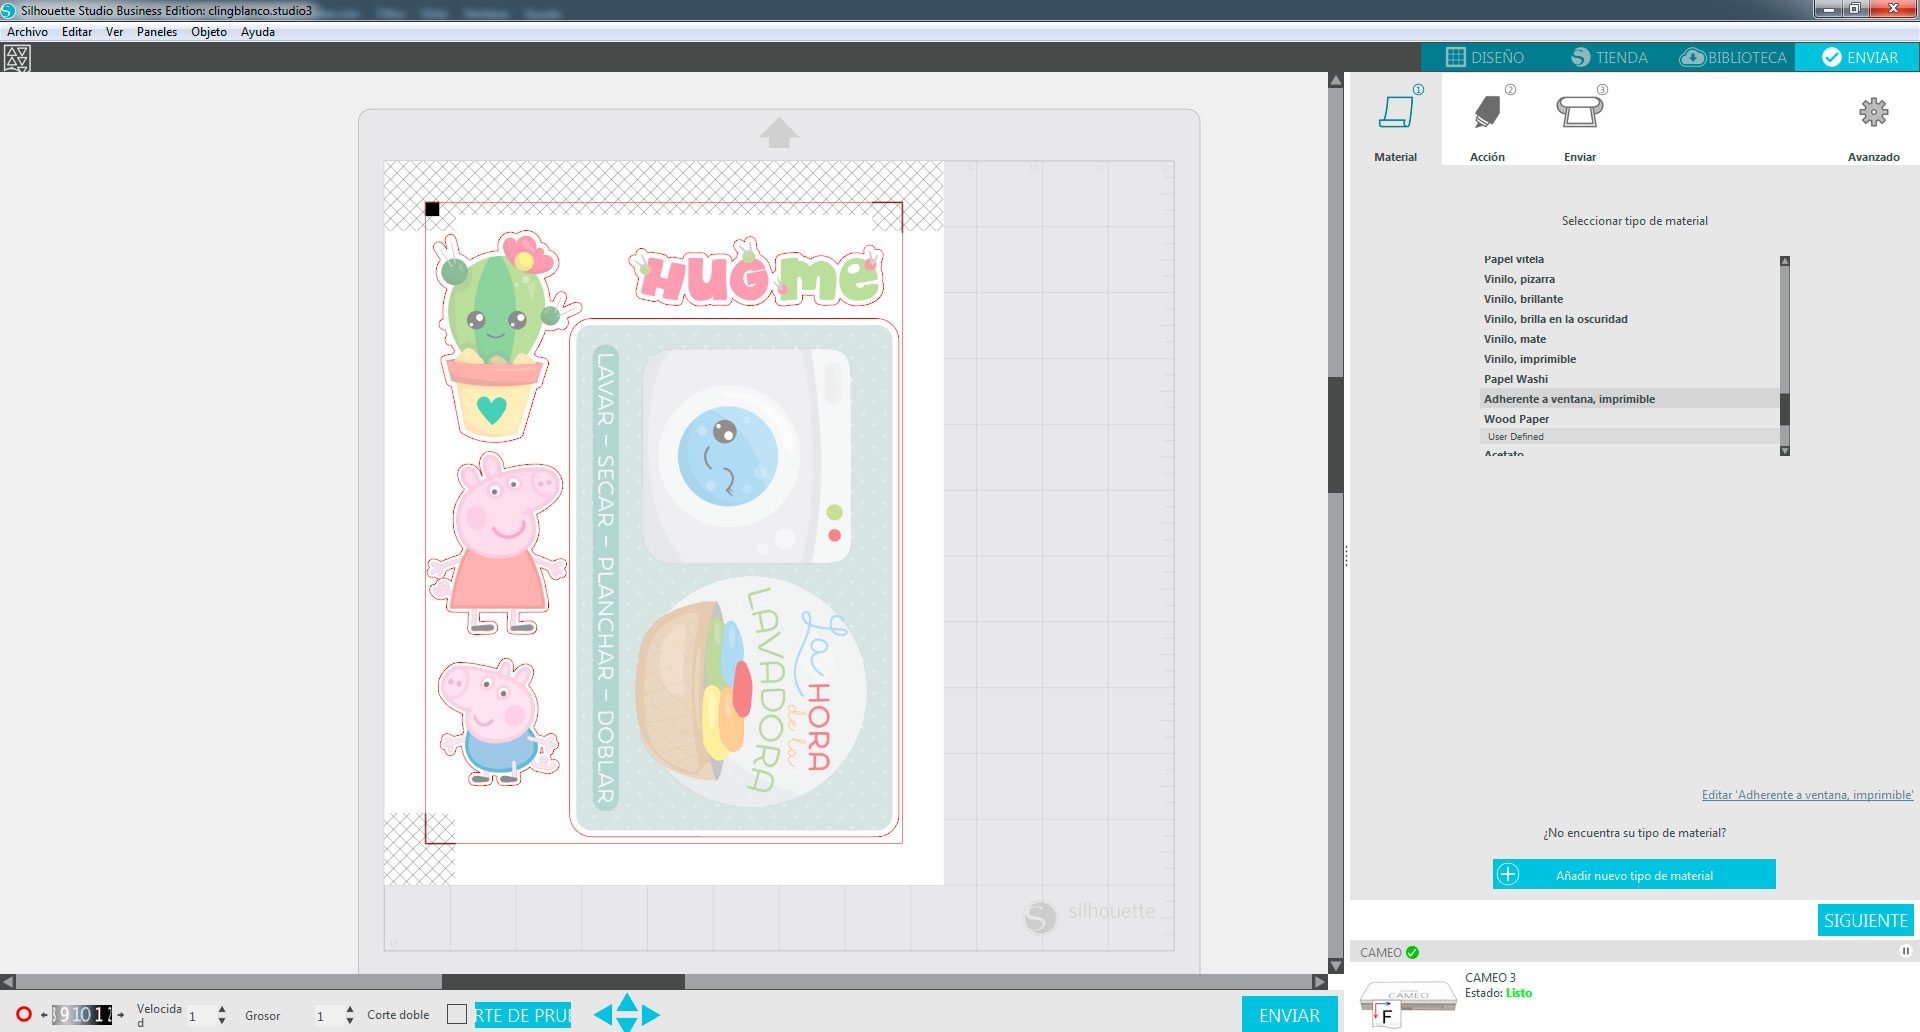Pause the CAMEO job queue
Image resolution: width=1920 pixels, height=1032 pixels.
[x=1905, y=952]
